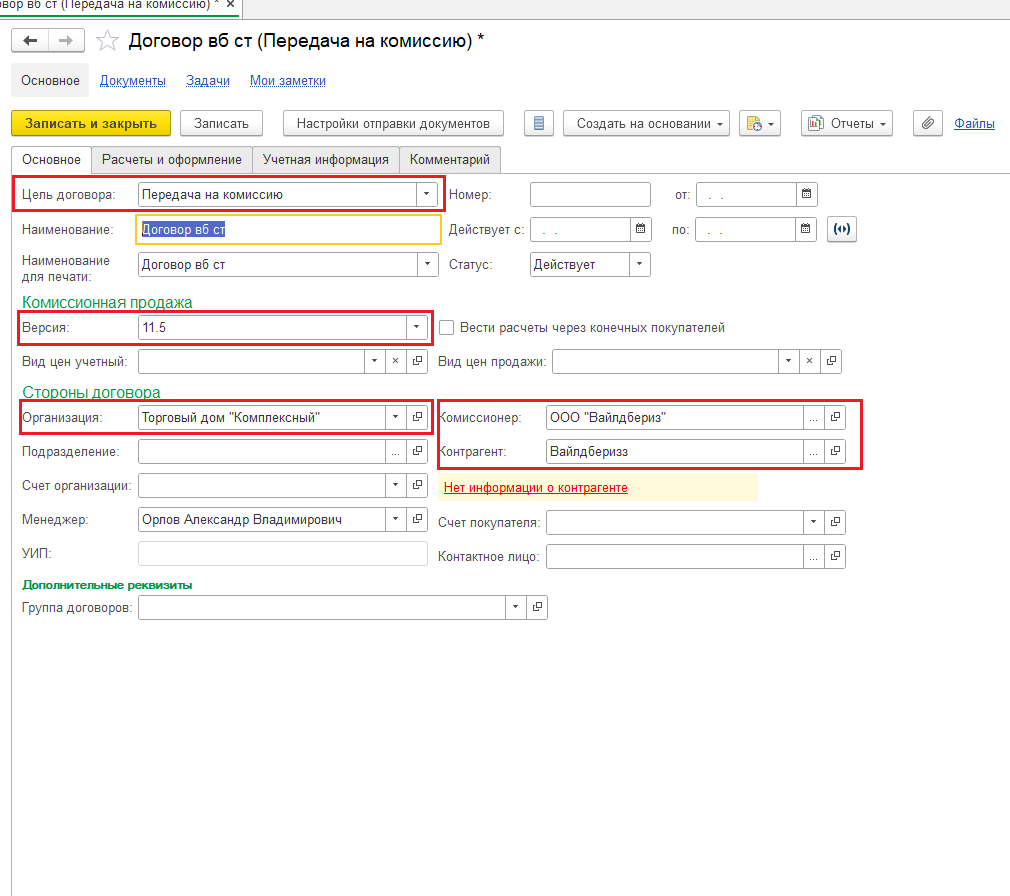The height and width of the screenshot is (896, 1010).
Task: Open calendar for the 'от' date field
Action: click(806, 194)
